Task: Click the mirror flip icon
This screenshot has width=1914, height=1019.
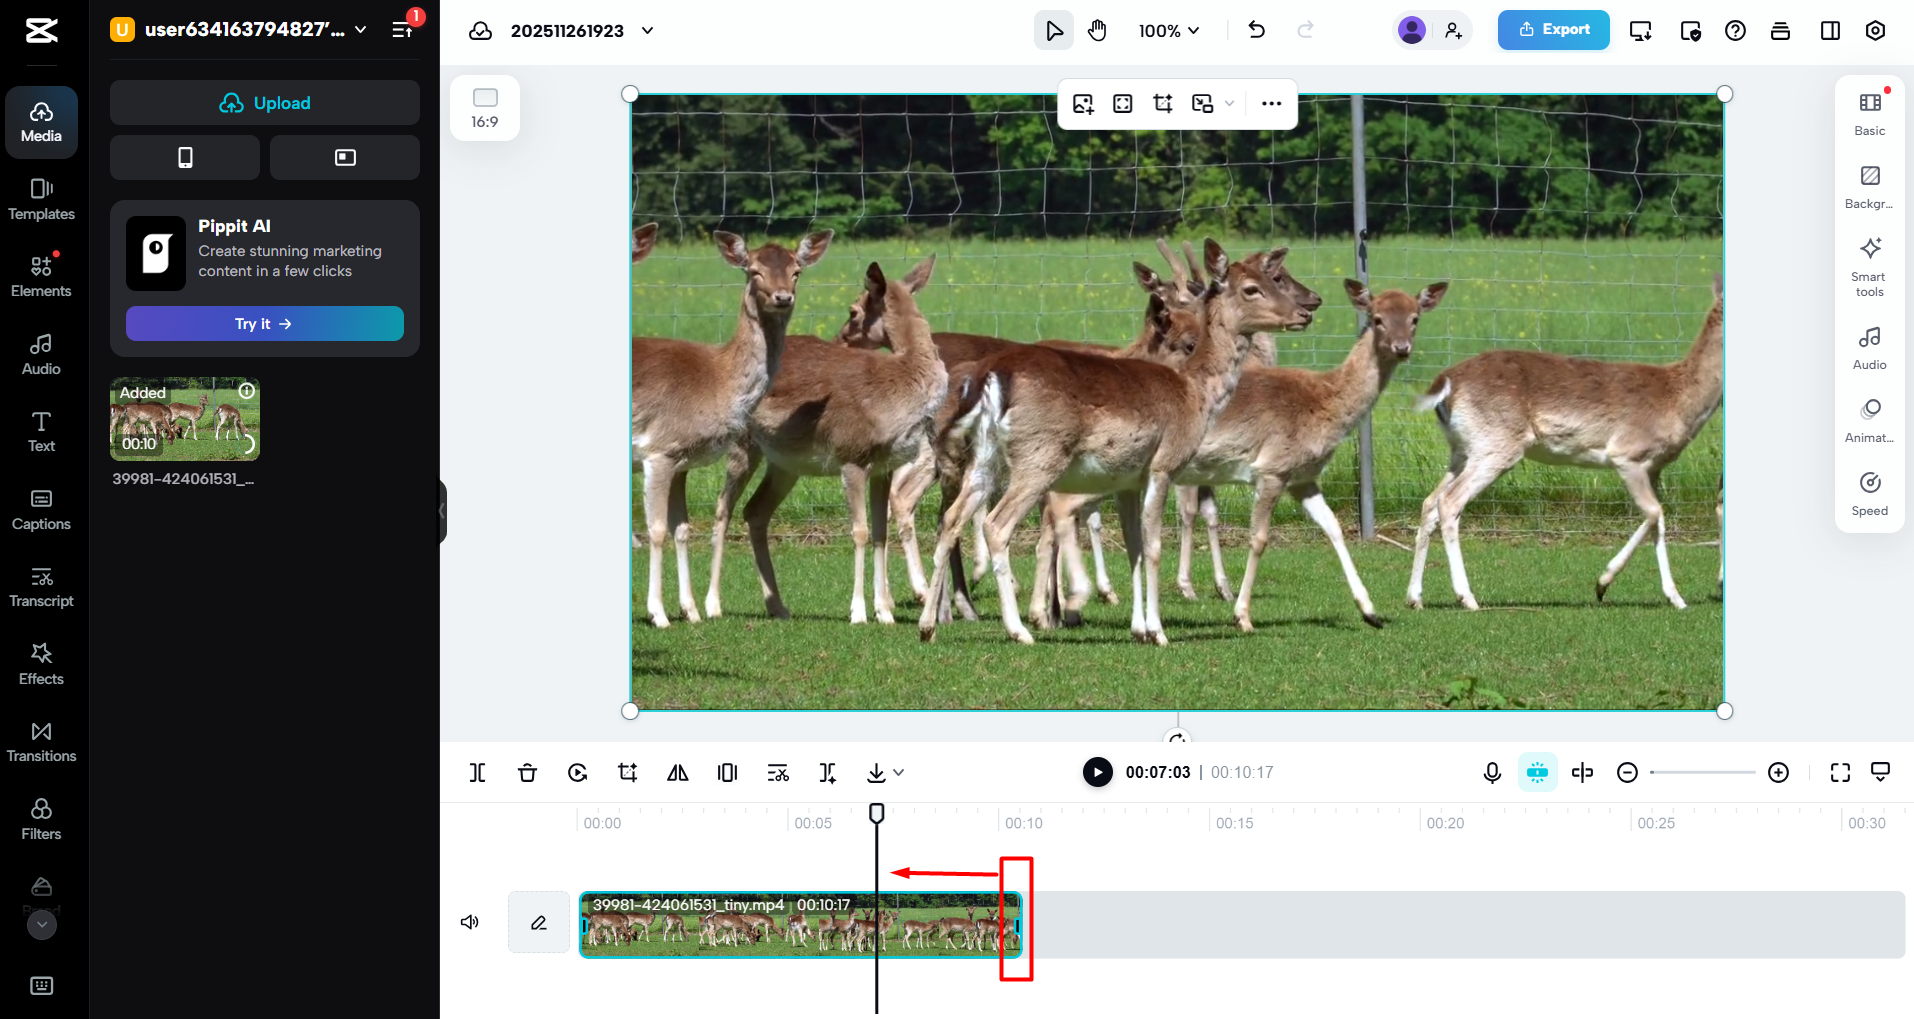Action: pos(677,772)
